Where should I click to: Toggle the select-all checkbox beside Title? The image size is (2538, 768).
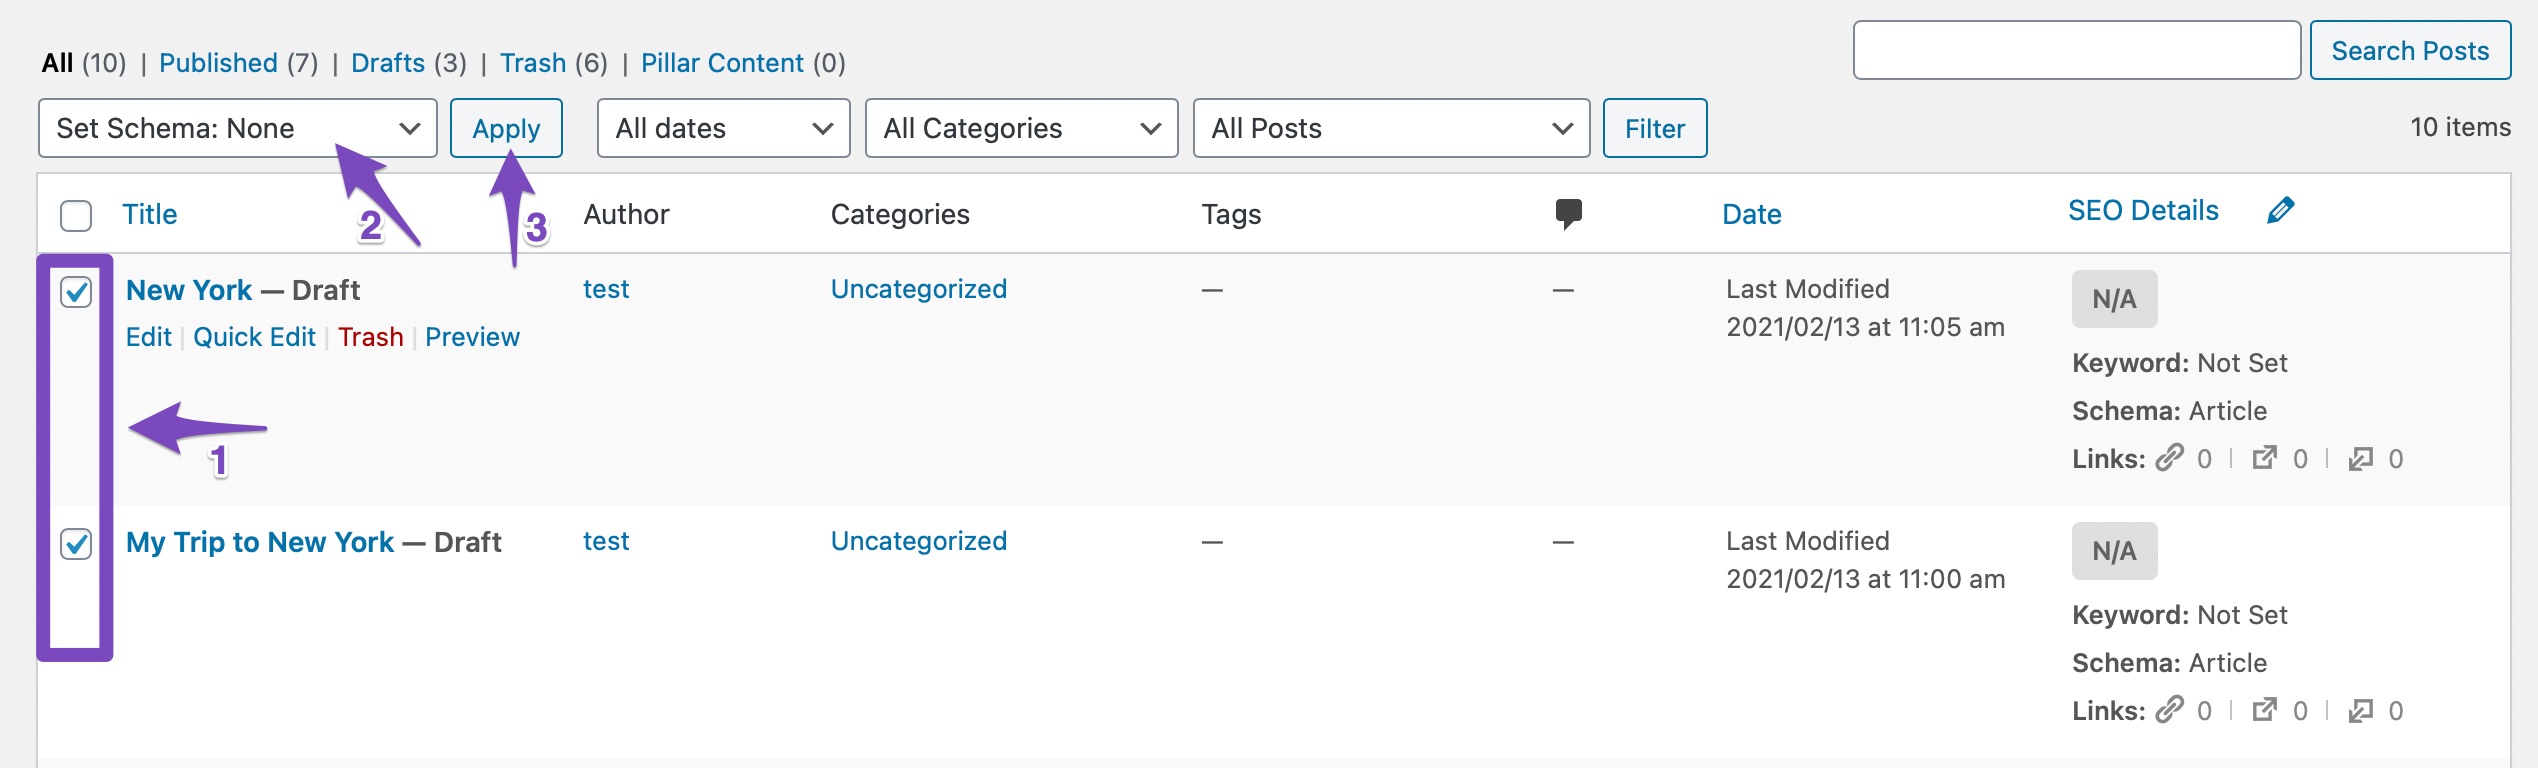[76, 215]
